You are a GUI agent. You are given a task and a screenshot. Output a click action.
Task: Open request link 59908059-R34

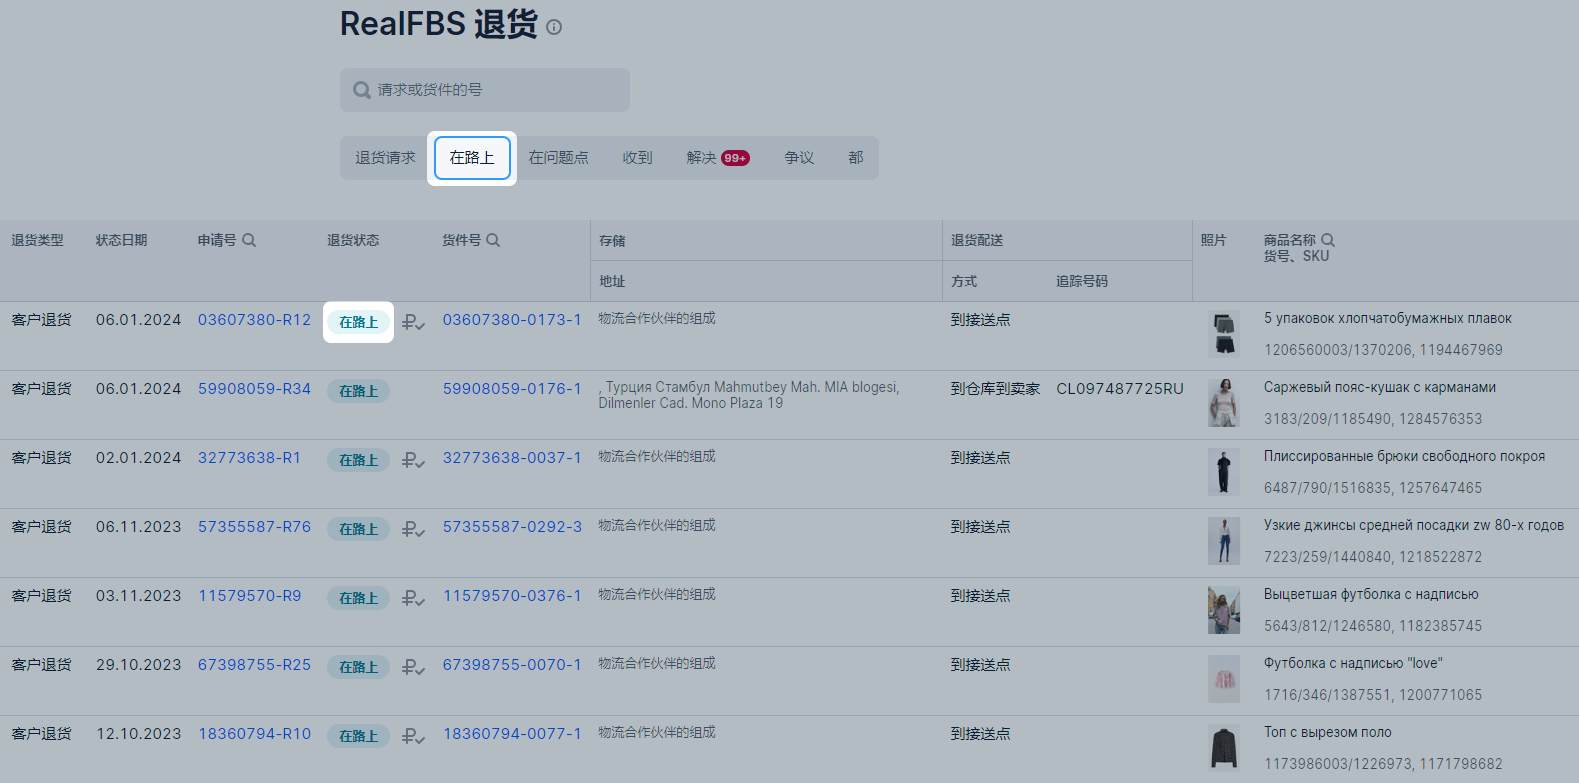point(254,389)
